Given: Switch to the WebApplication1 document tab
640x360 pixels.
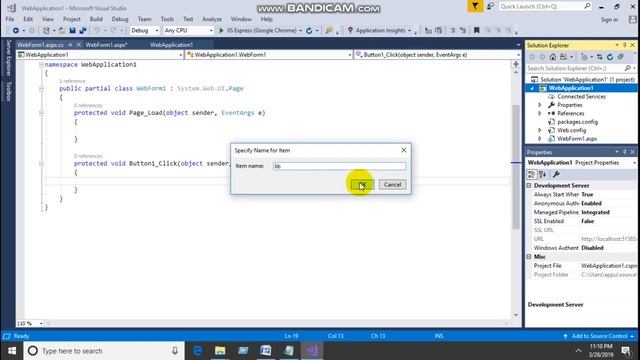Looking at the screenshot, I should (x=171, y=45).
